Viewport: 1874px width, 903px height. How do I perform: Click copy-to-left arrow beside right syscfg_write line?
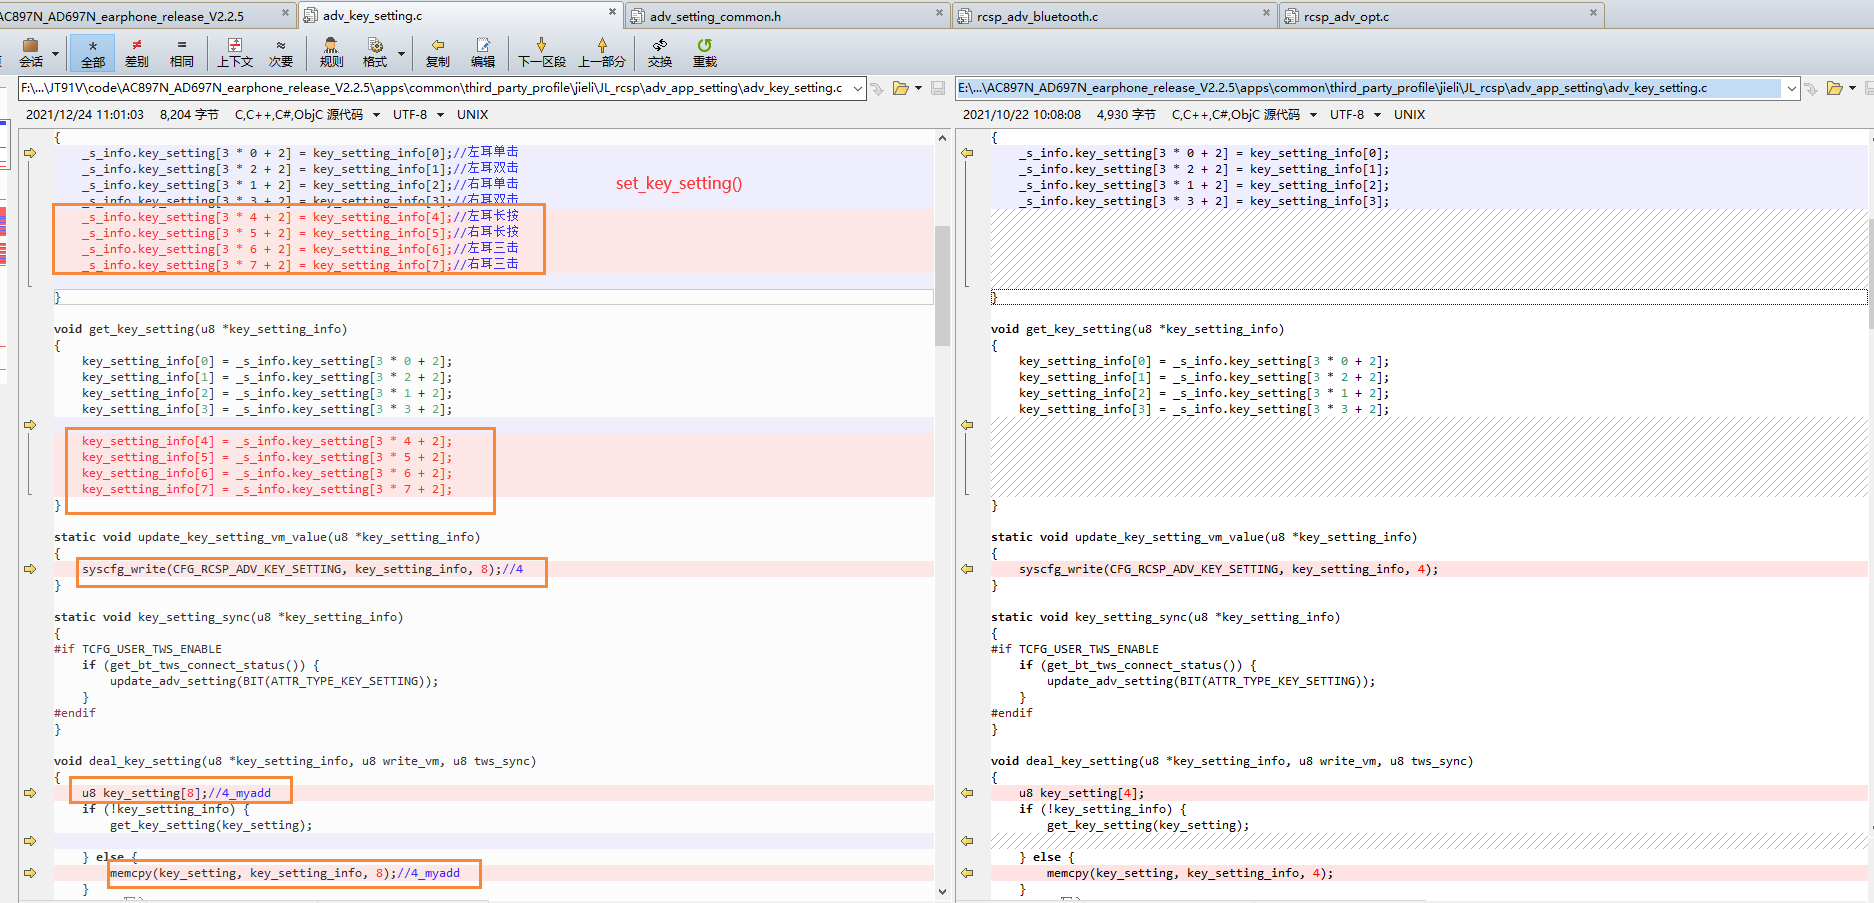pos(967,569)
